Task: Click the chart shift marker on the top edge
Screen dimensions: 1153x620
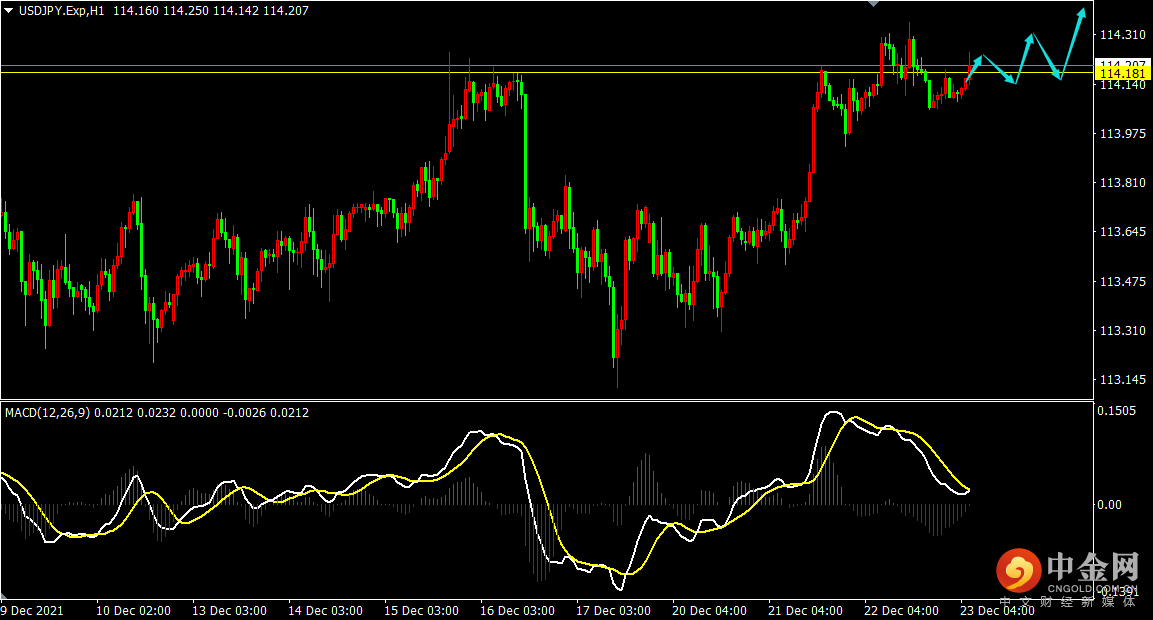Action: pyautogui.click(x=874, y=4)
